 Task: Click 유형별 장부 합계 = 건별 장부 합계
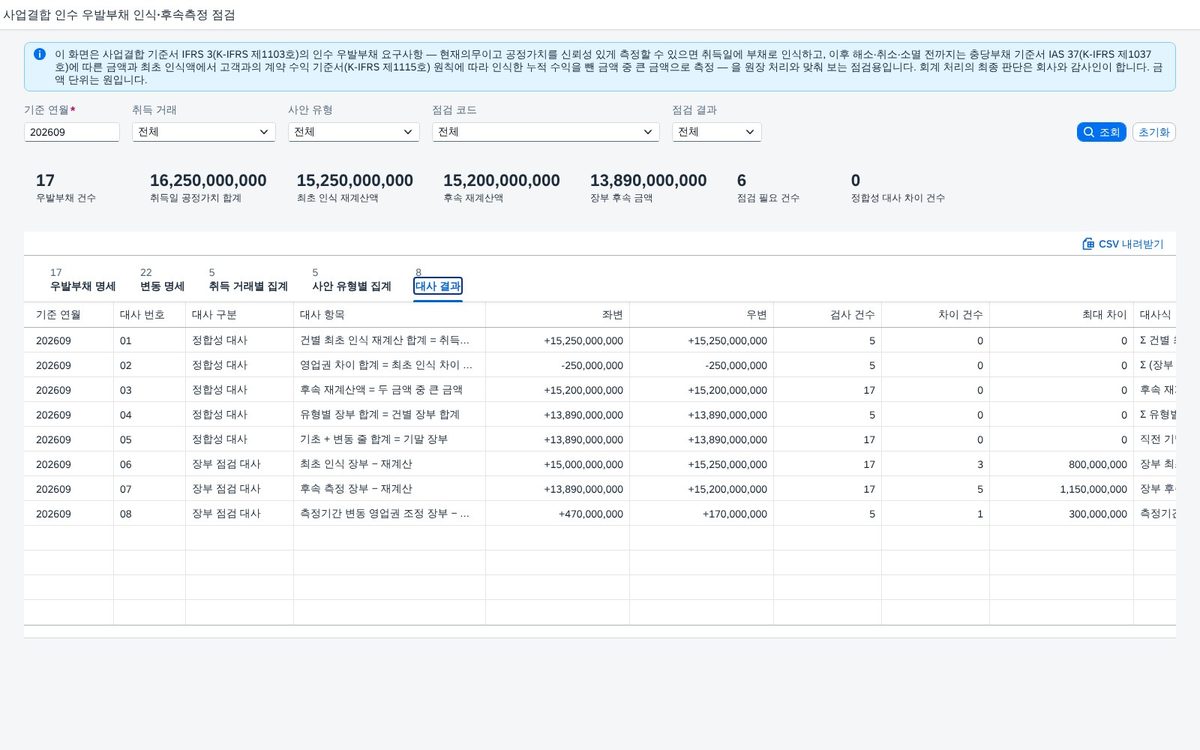[x=390, y=414]
